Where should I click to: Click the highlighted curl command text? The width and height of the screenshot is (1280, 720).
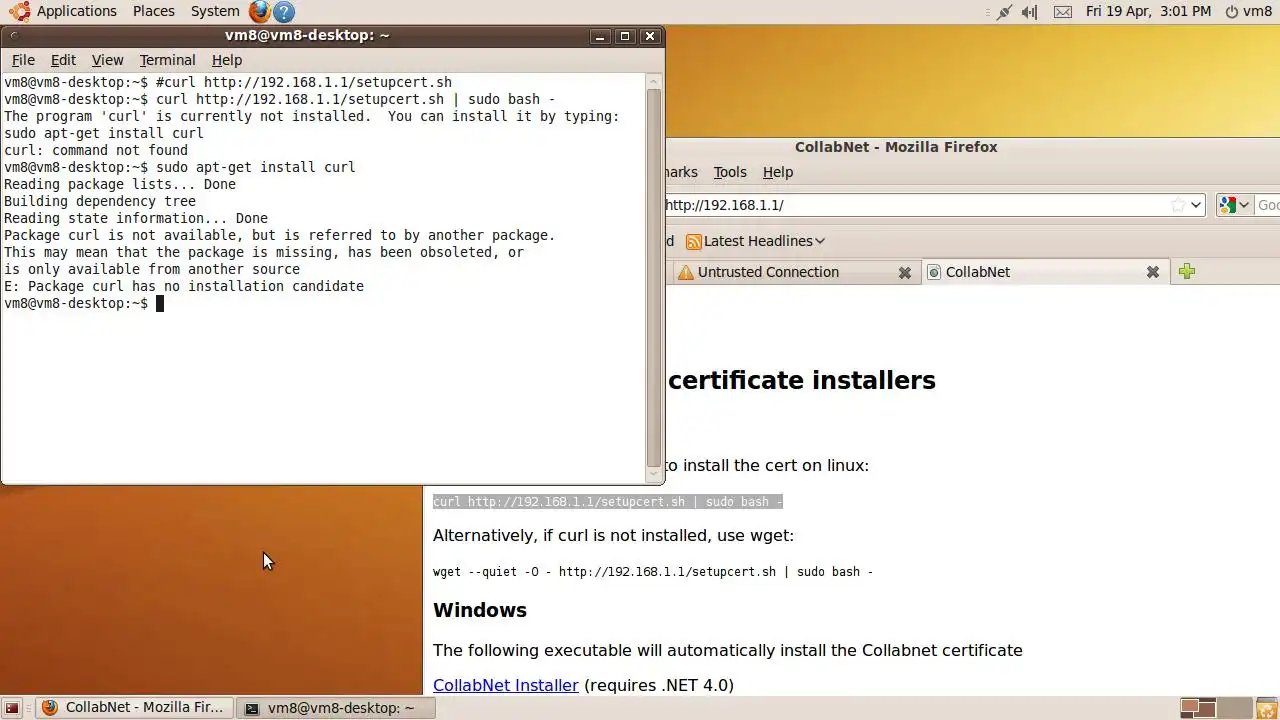[608, 502]
